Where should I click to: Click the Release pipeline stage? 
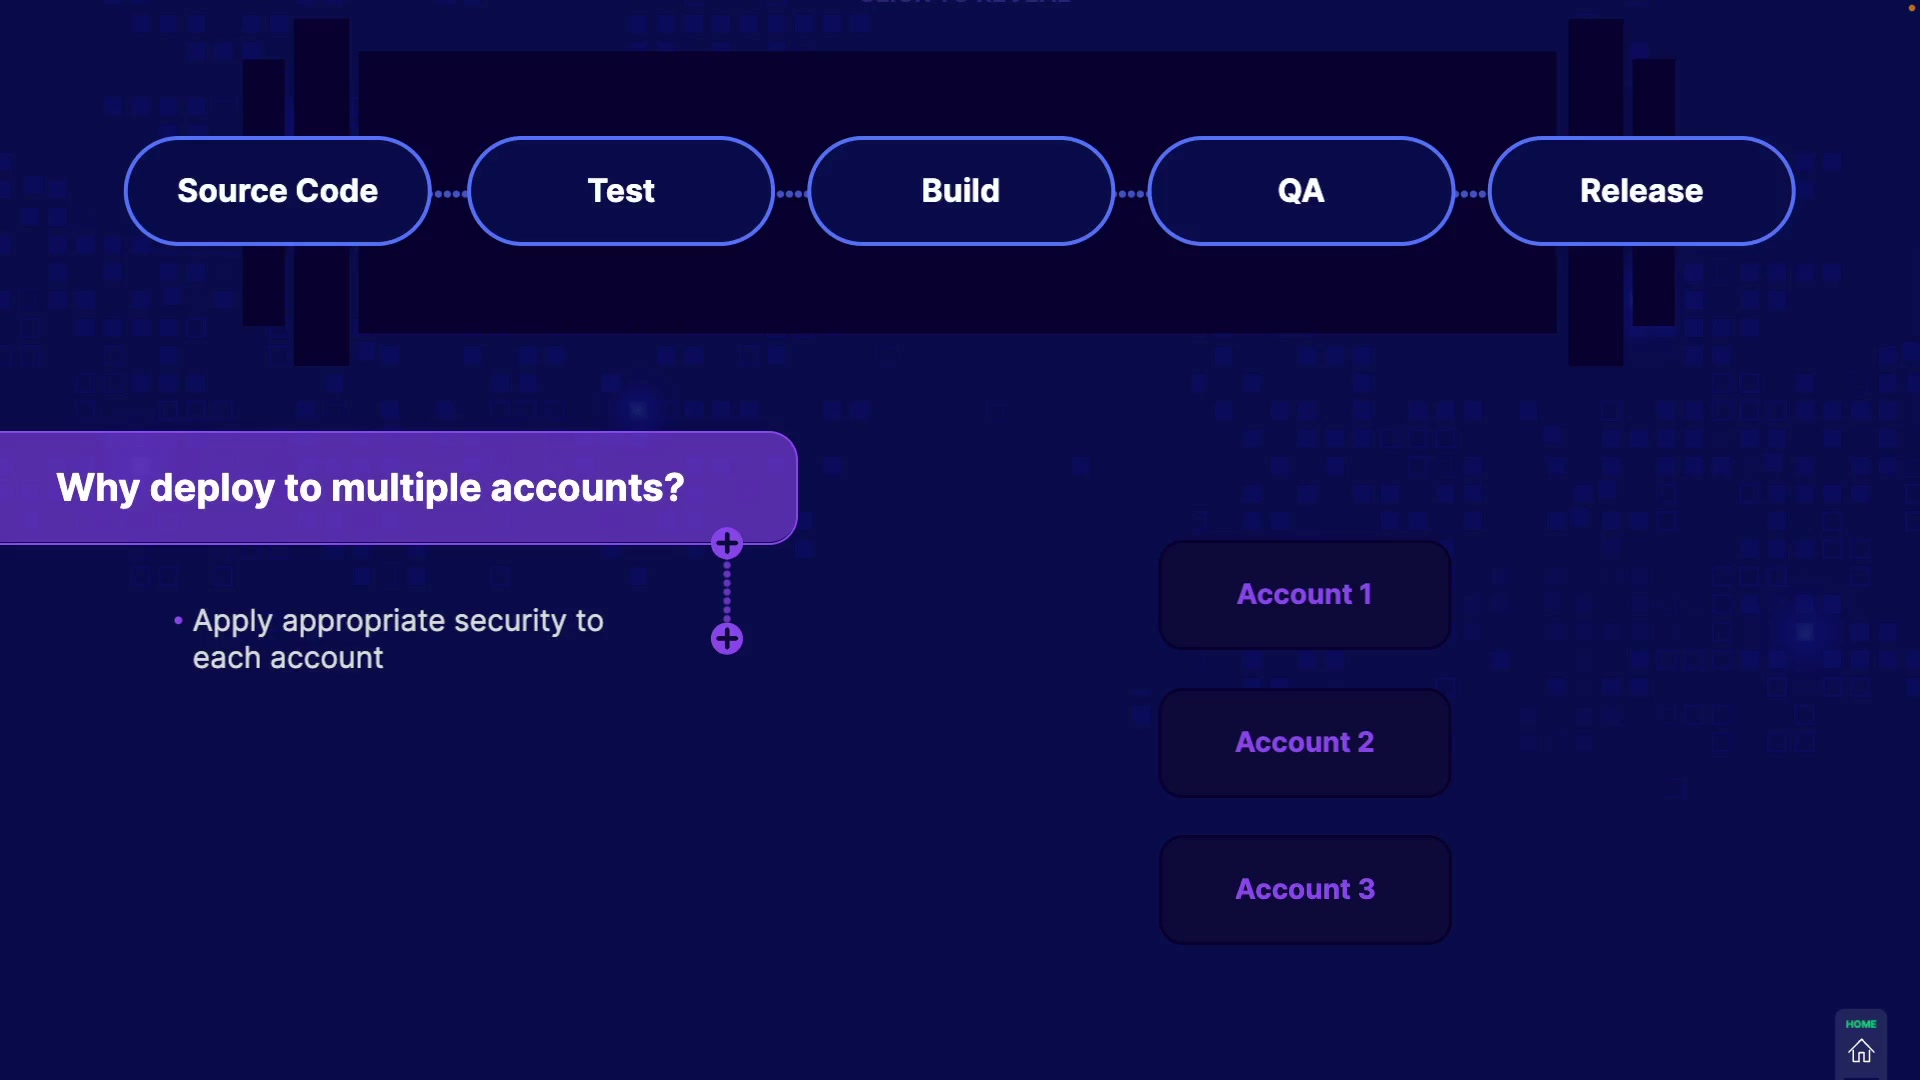1641,191
